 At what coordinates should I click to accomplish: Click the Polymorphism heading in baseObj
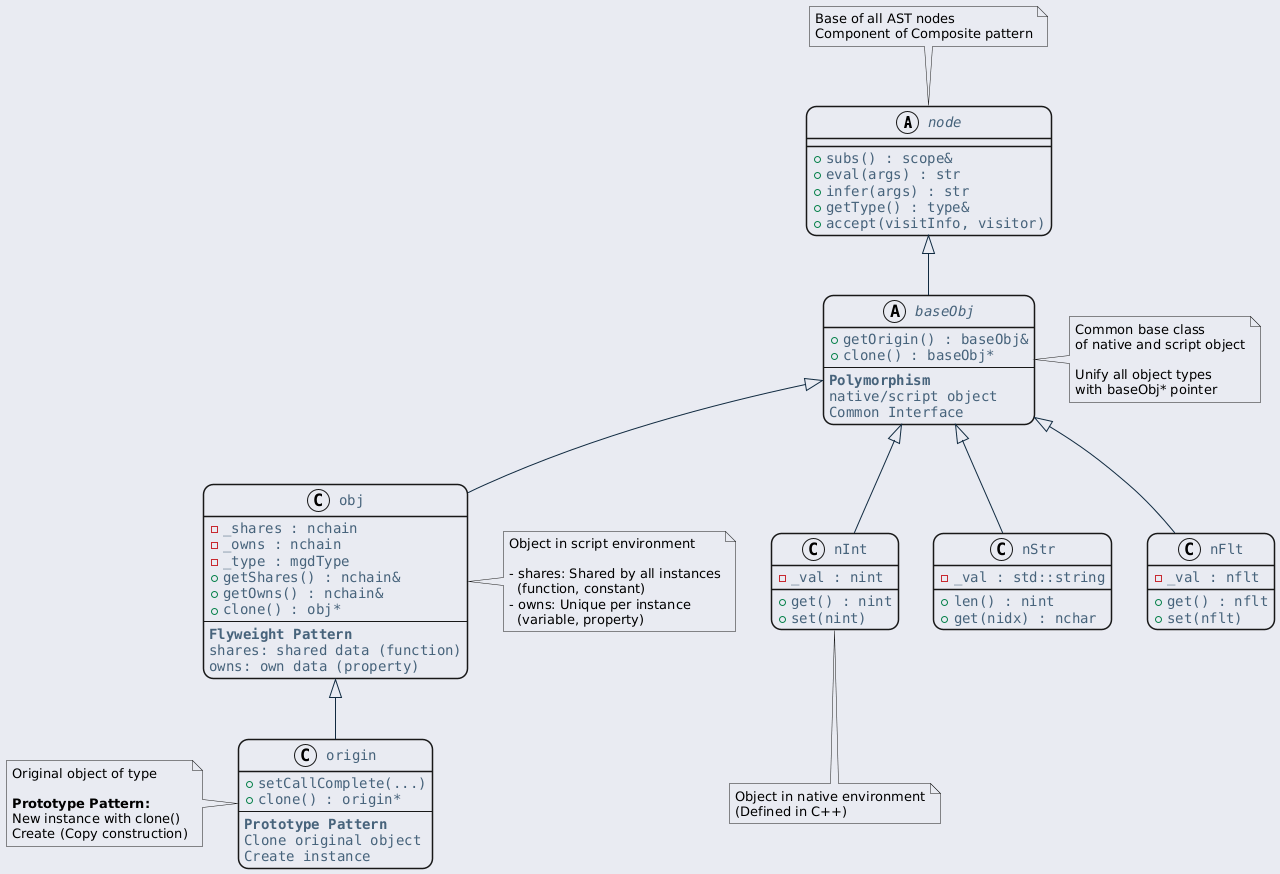pos(880,381)
